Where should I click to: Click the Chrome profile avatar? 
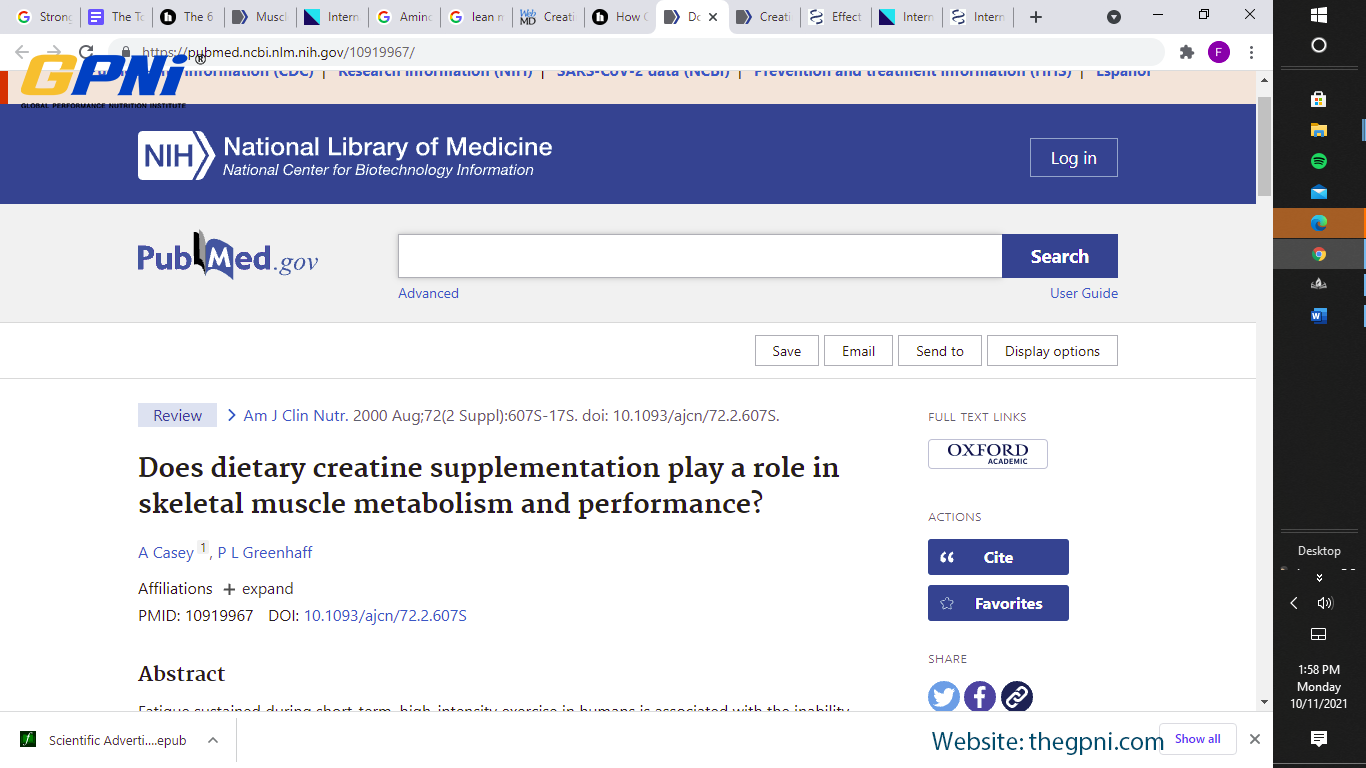[x=1218, y=52]
